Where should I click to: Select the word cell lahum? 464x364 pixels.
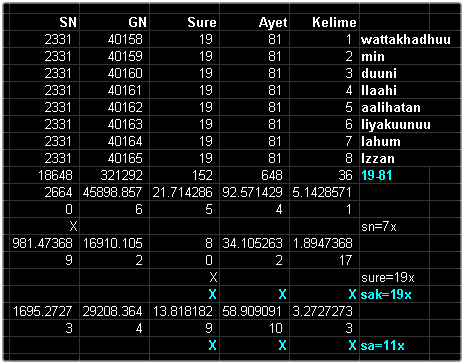tap(381, 141)
